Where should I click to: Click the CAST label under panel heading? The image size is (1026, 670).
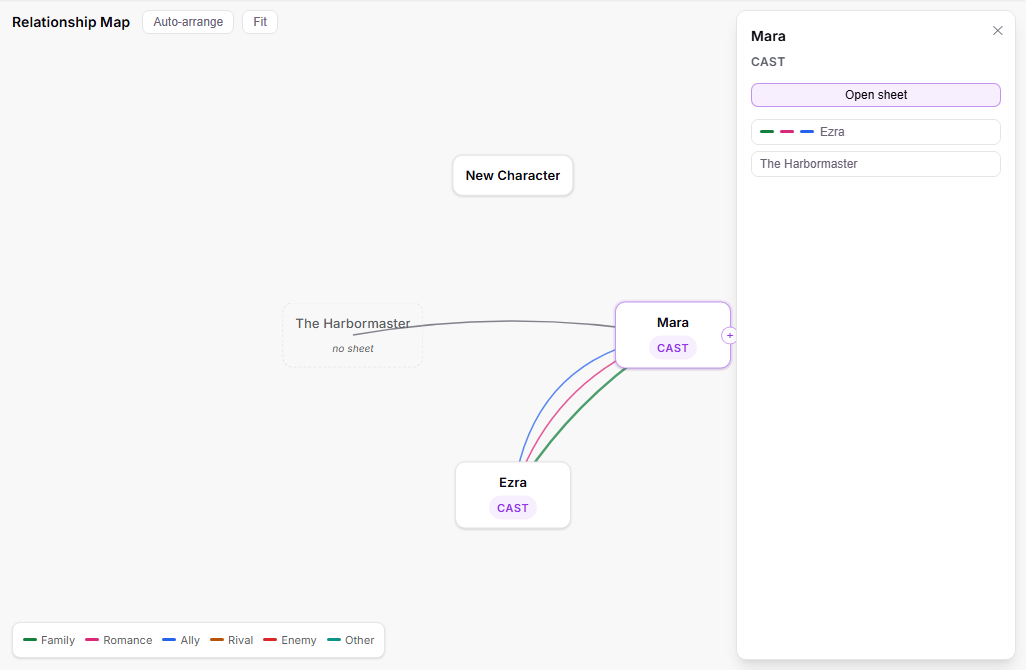pyautogui.click(x=768, y=62)
